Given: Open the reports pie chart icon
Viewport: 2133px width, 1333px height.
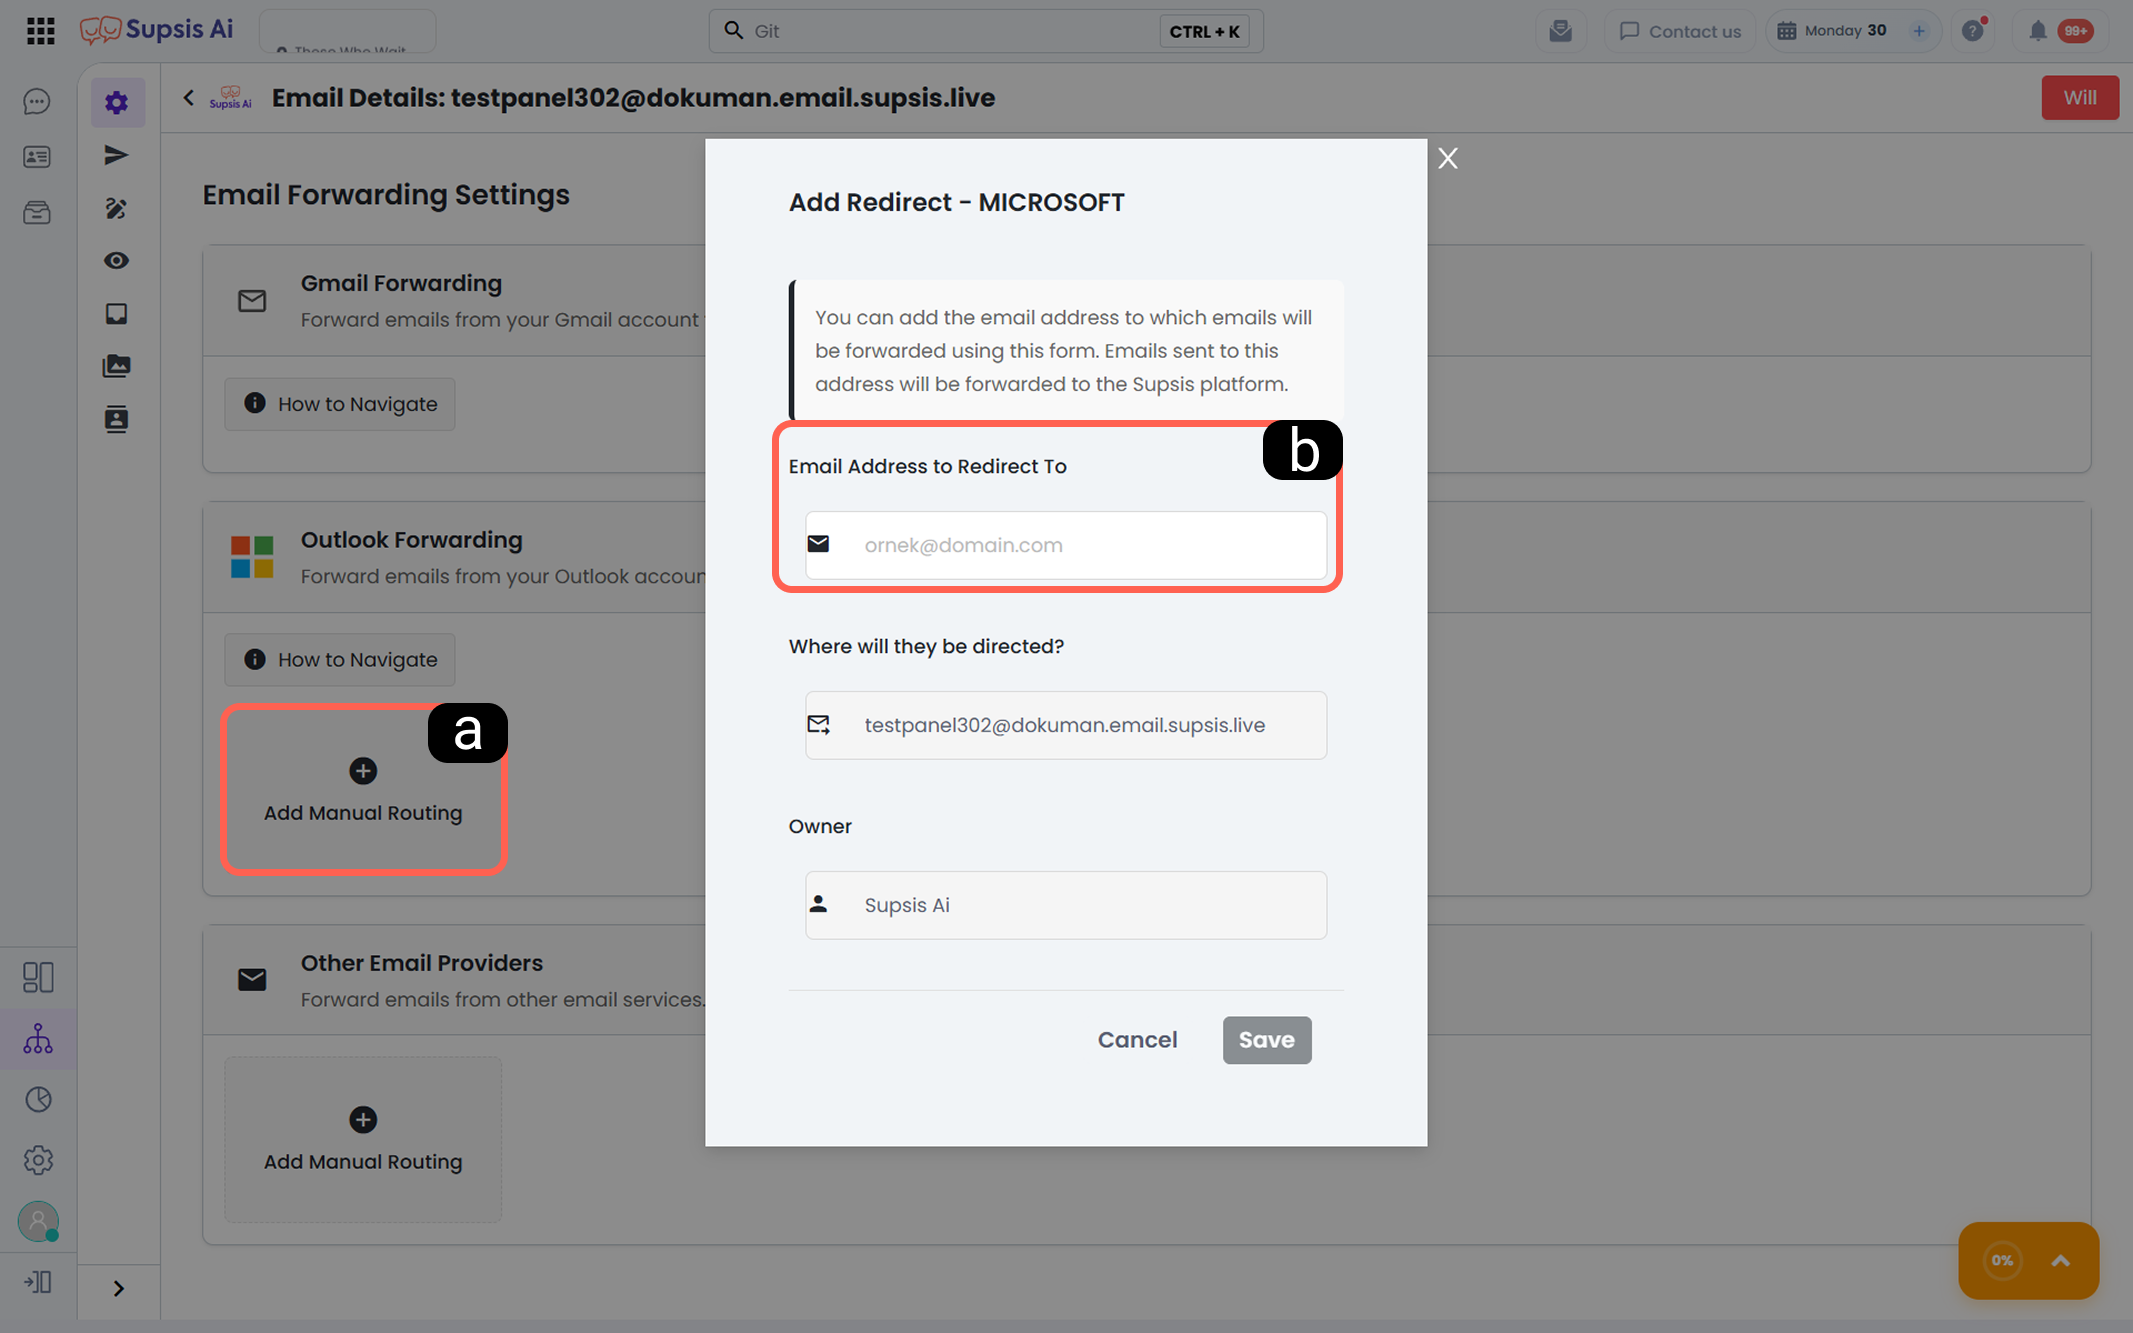Looking at the screenshot, I should pos(38,1100).
